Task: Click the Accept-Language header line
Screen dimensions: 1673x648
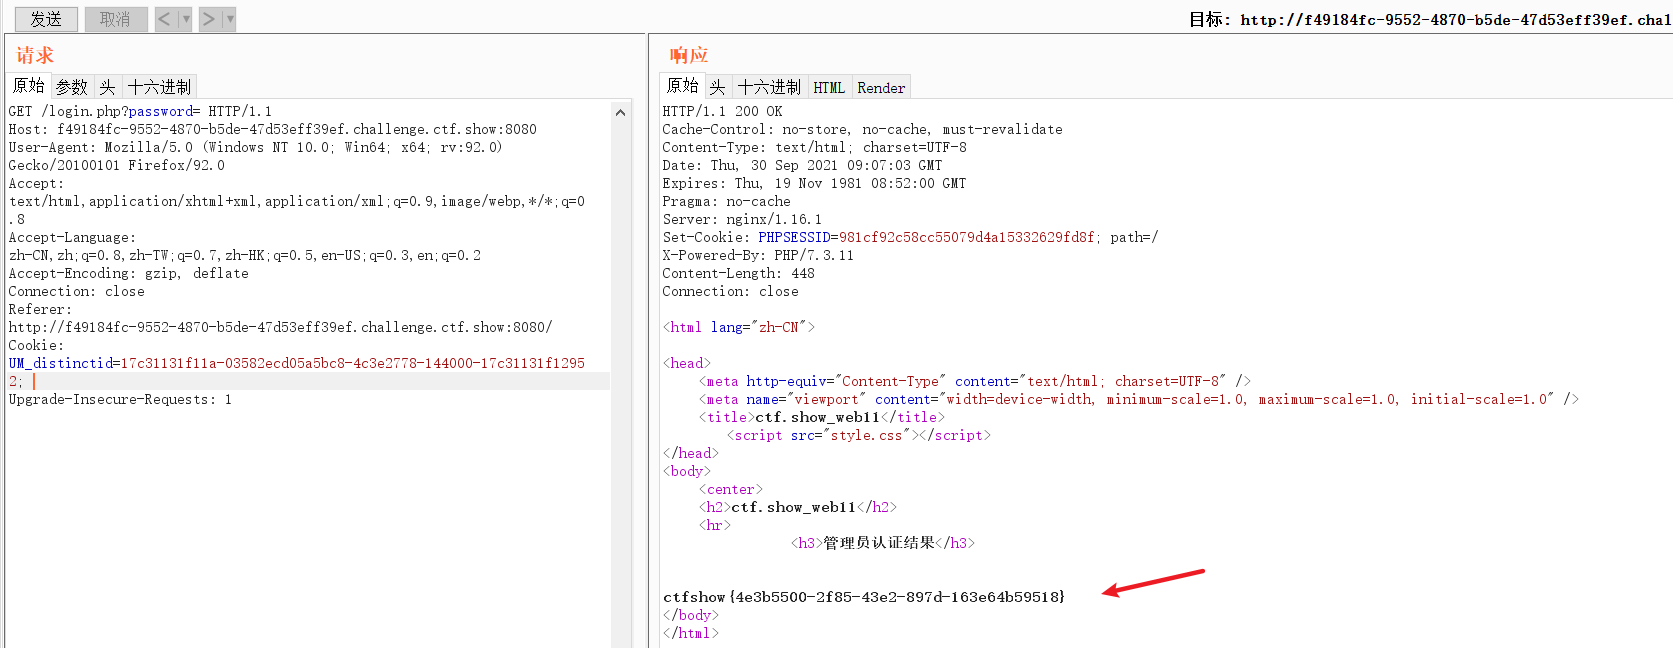Action: point(245,246)
